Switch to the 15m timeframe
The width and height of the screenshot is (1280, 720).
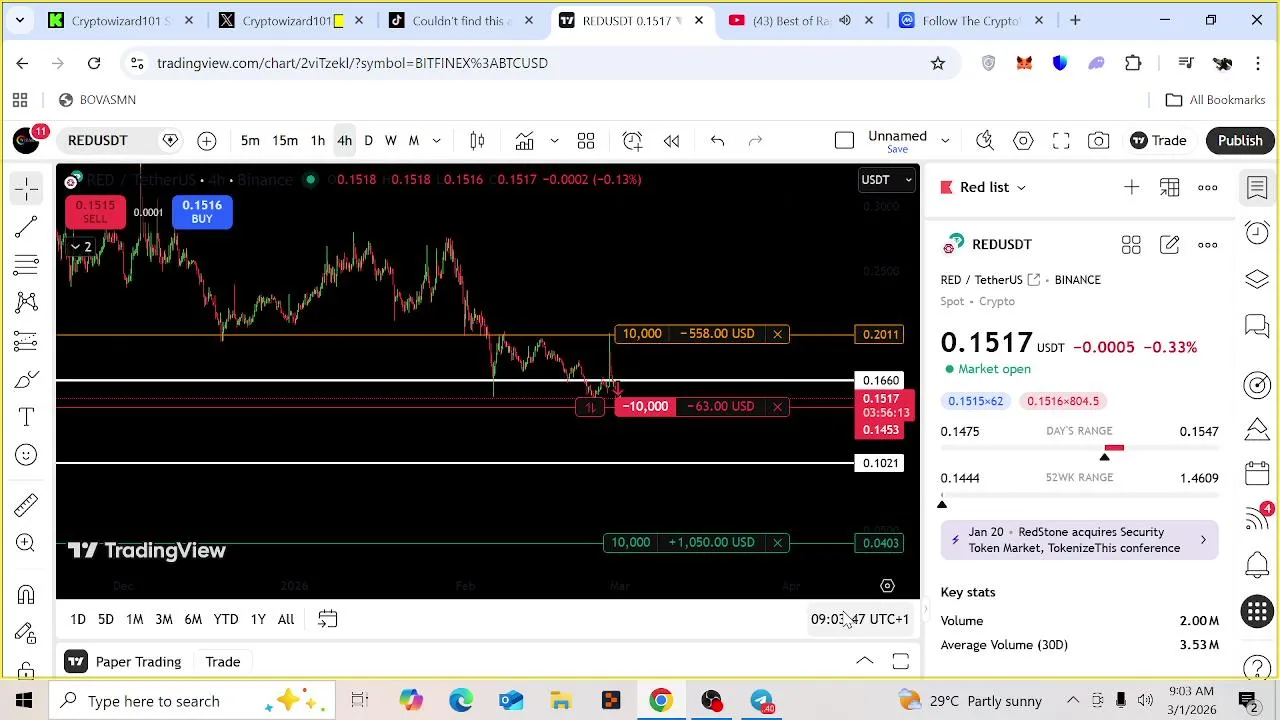pyautogui.click(x=285, y=141)
